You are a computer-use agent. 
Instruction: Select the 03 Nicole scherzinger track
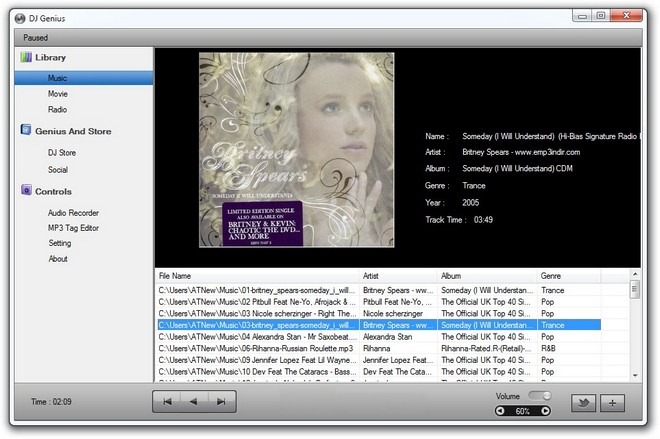coord(379,314)
